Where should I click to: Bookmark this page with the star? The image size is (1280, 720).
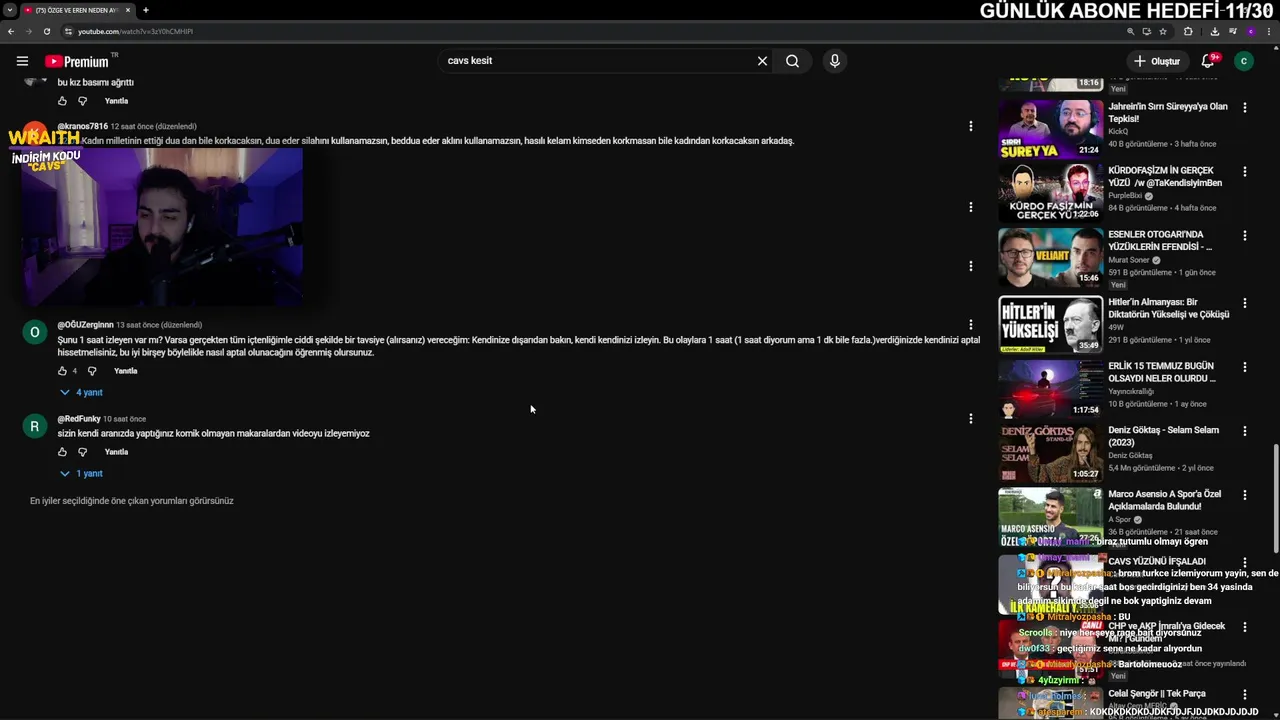pyautogui.click(x=1163, y=31)
